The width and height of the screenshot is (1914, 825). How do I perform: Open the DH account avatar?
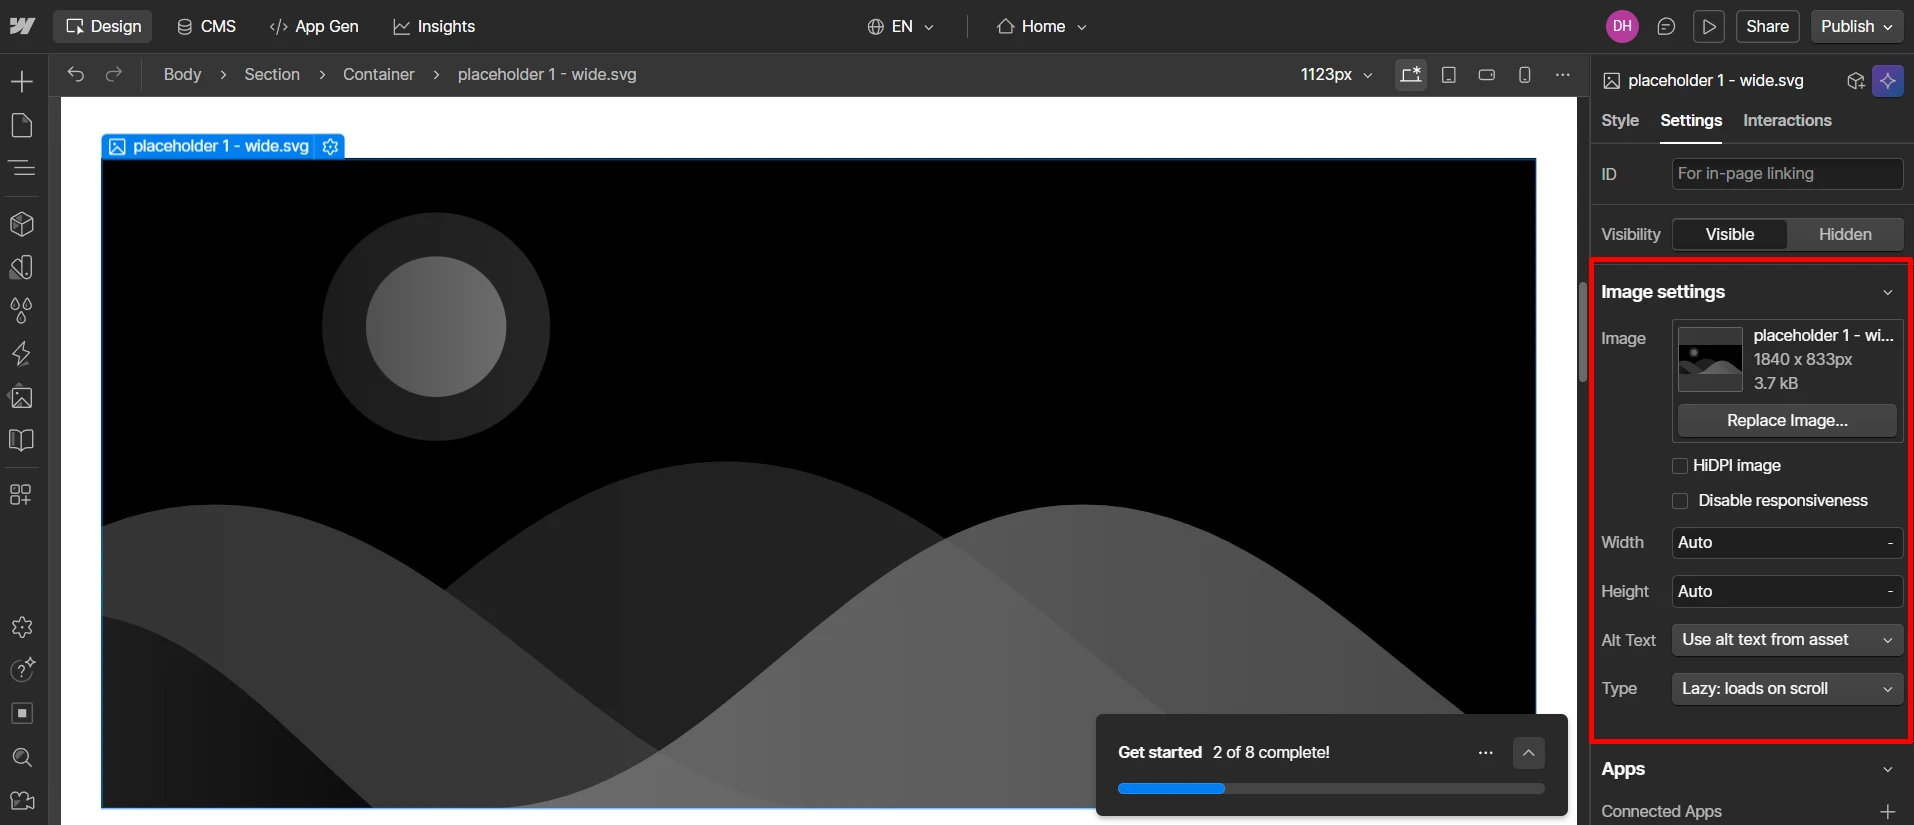tap(1622, 27)
